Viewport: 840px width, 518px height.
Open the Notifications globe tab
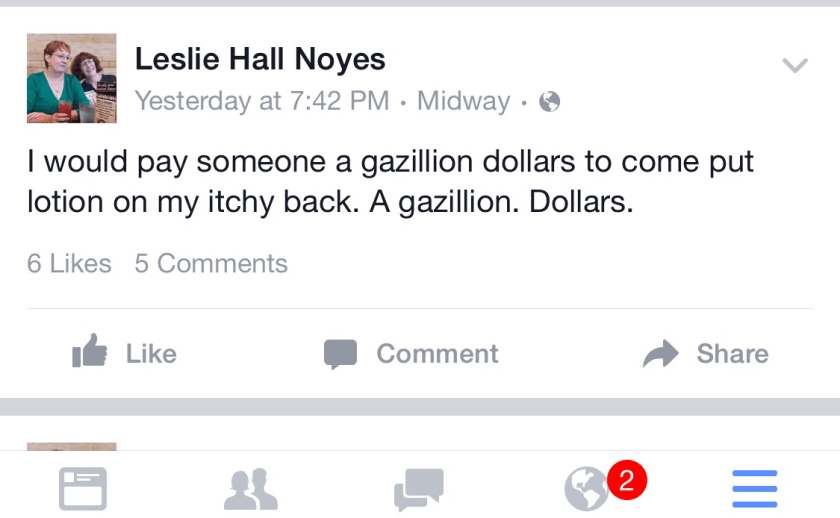pos(586,489)
